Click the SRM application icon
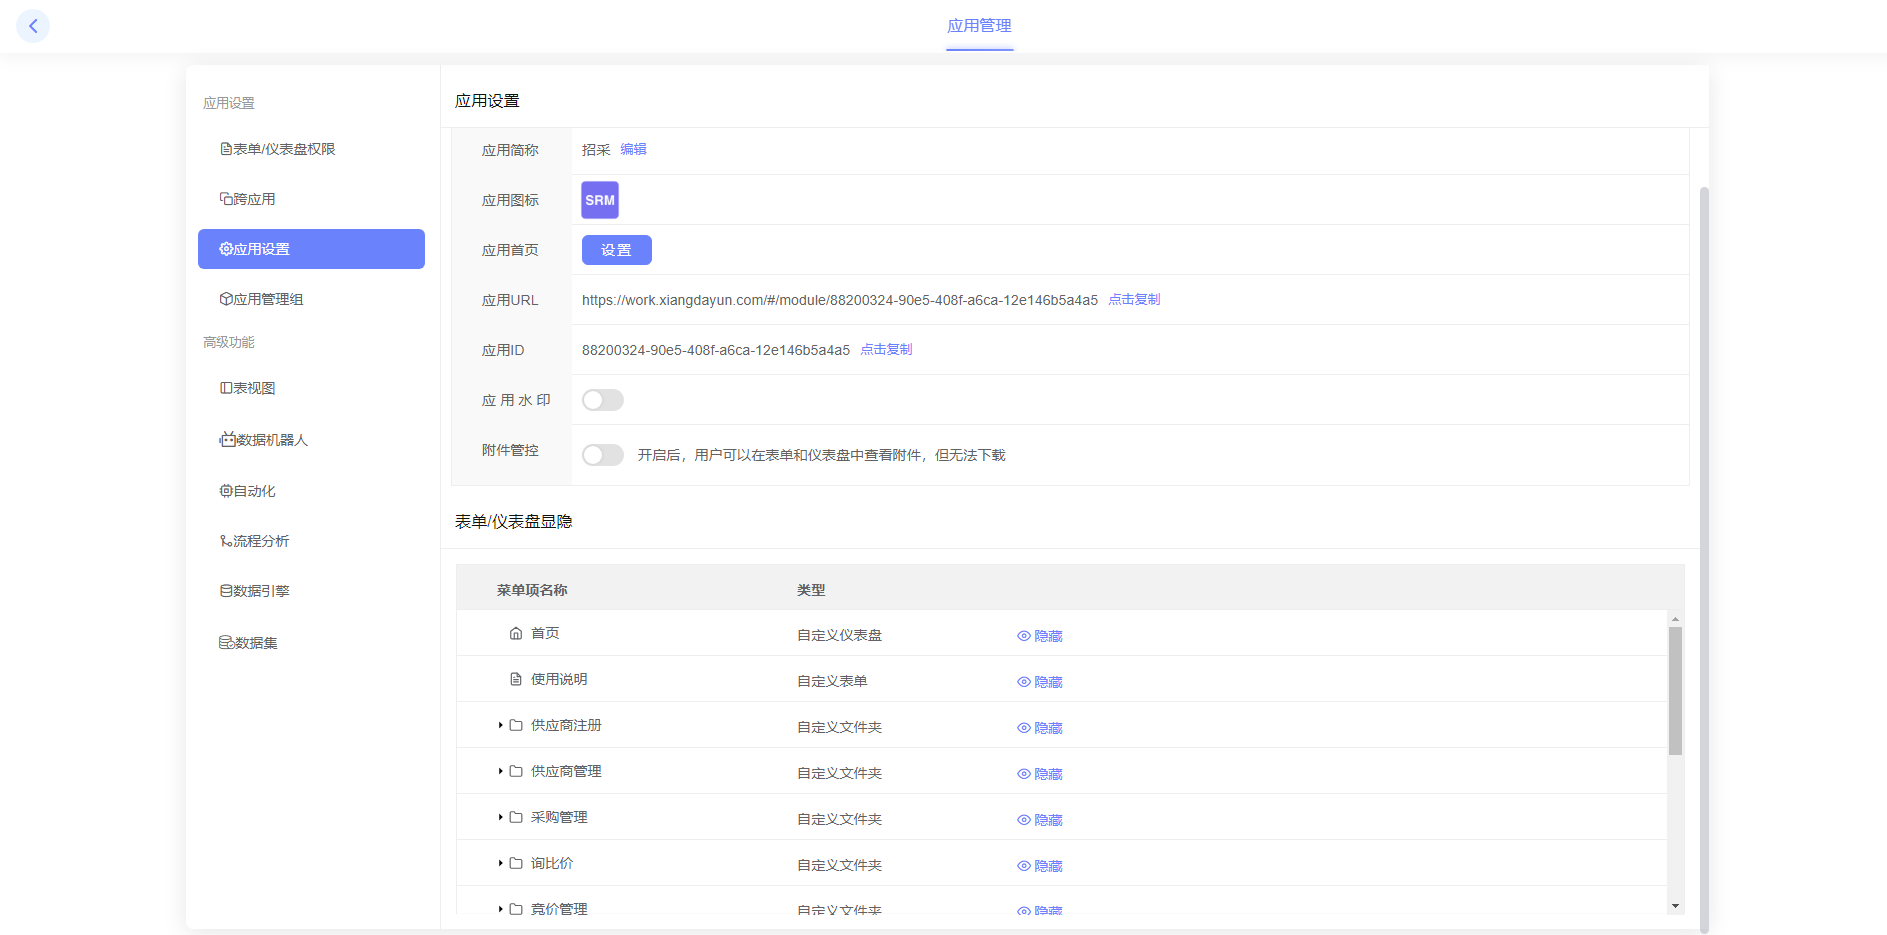 click(600, 200)
